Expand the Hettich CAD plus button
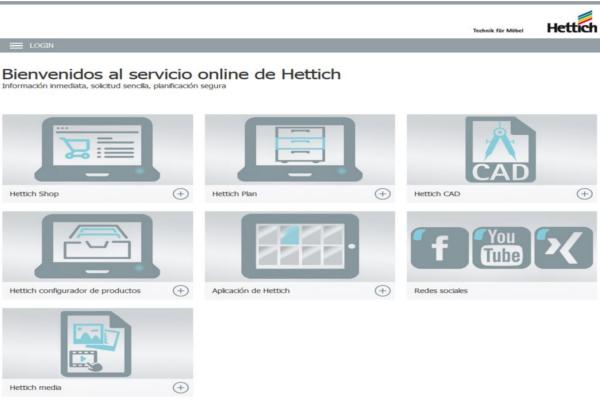 click(x=584, y=194)
